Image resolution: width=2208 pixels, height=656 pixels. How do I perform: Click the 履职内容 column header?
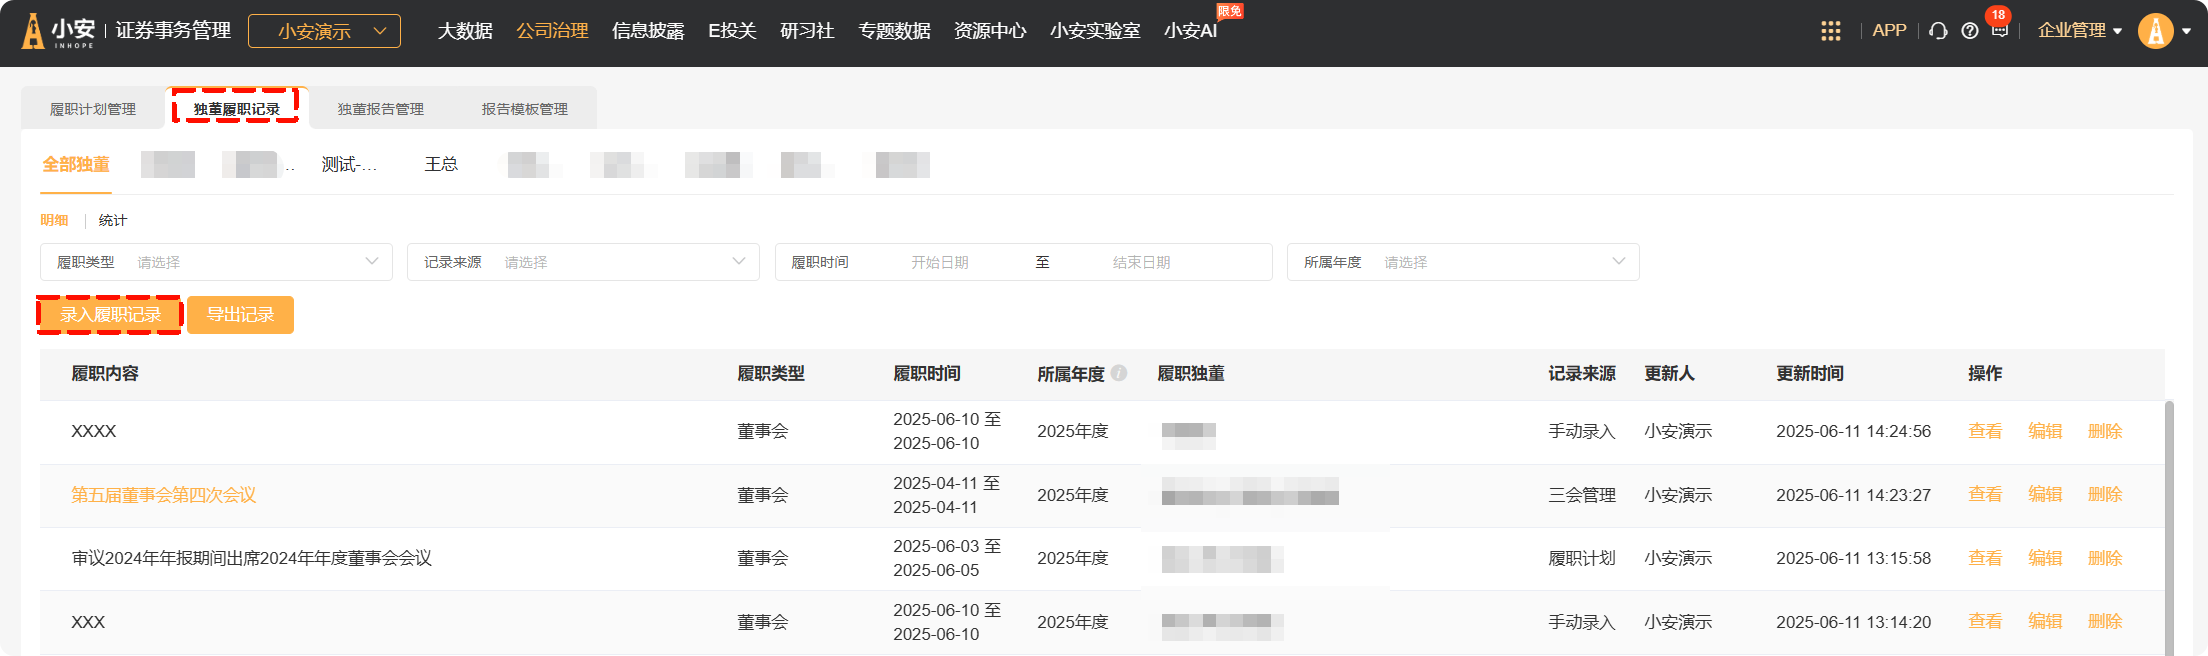click(x=105, y=373)
